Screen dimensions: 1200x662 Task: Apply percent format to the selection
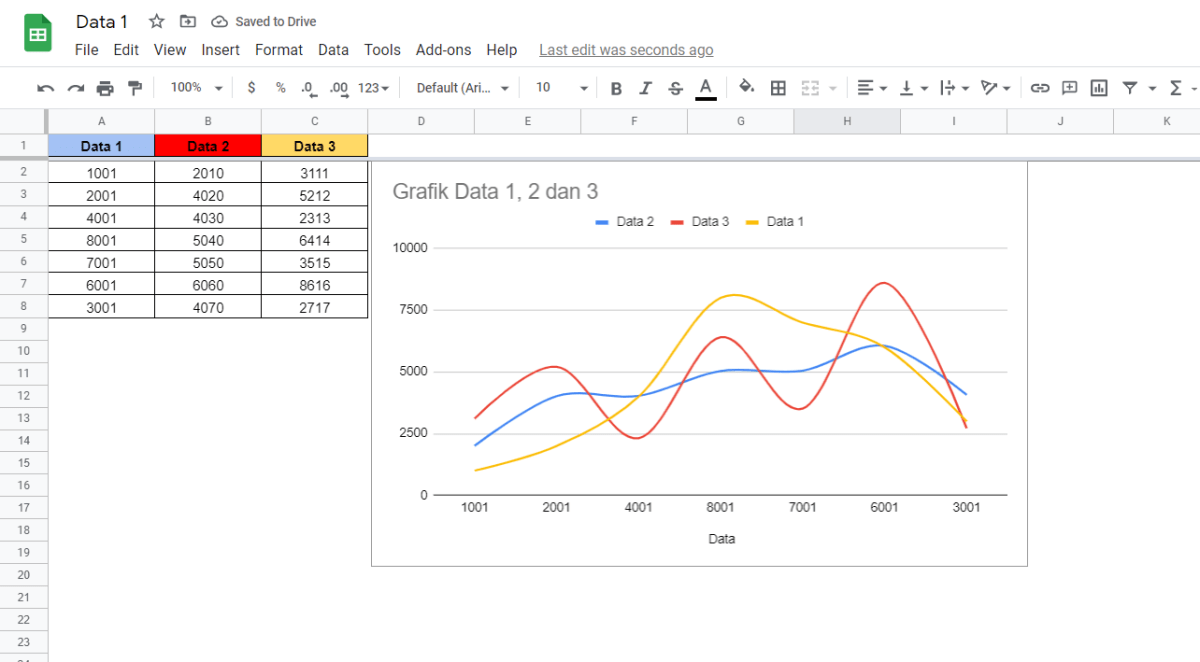(x=281, y=87)
